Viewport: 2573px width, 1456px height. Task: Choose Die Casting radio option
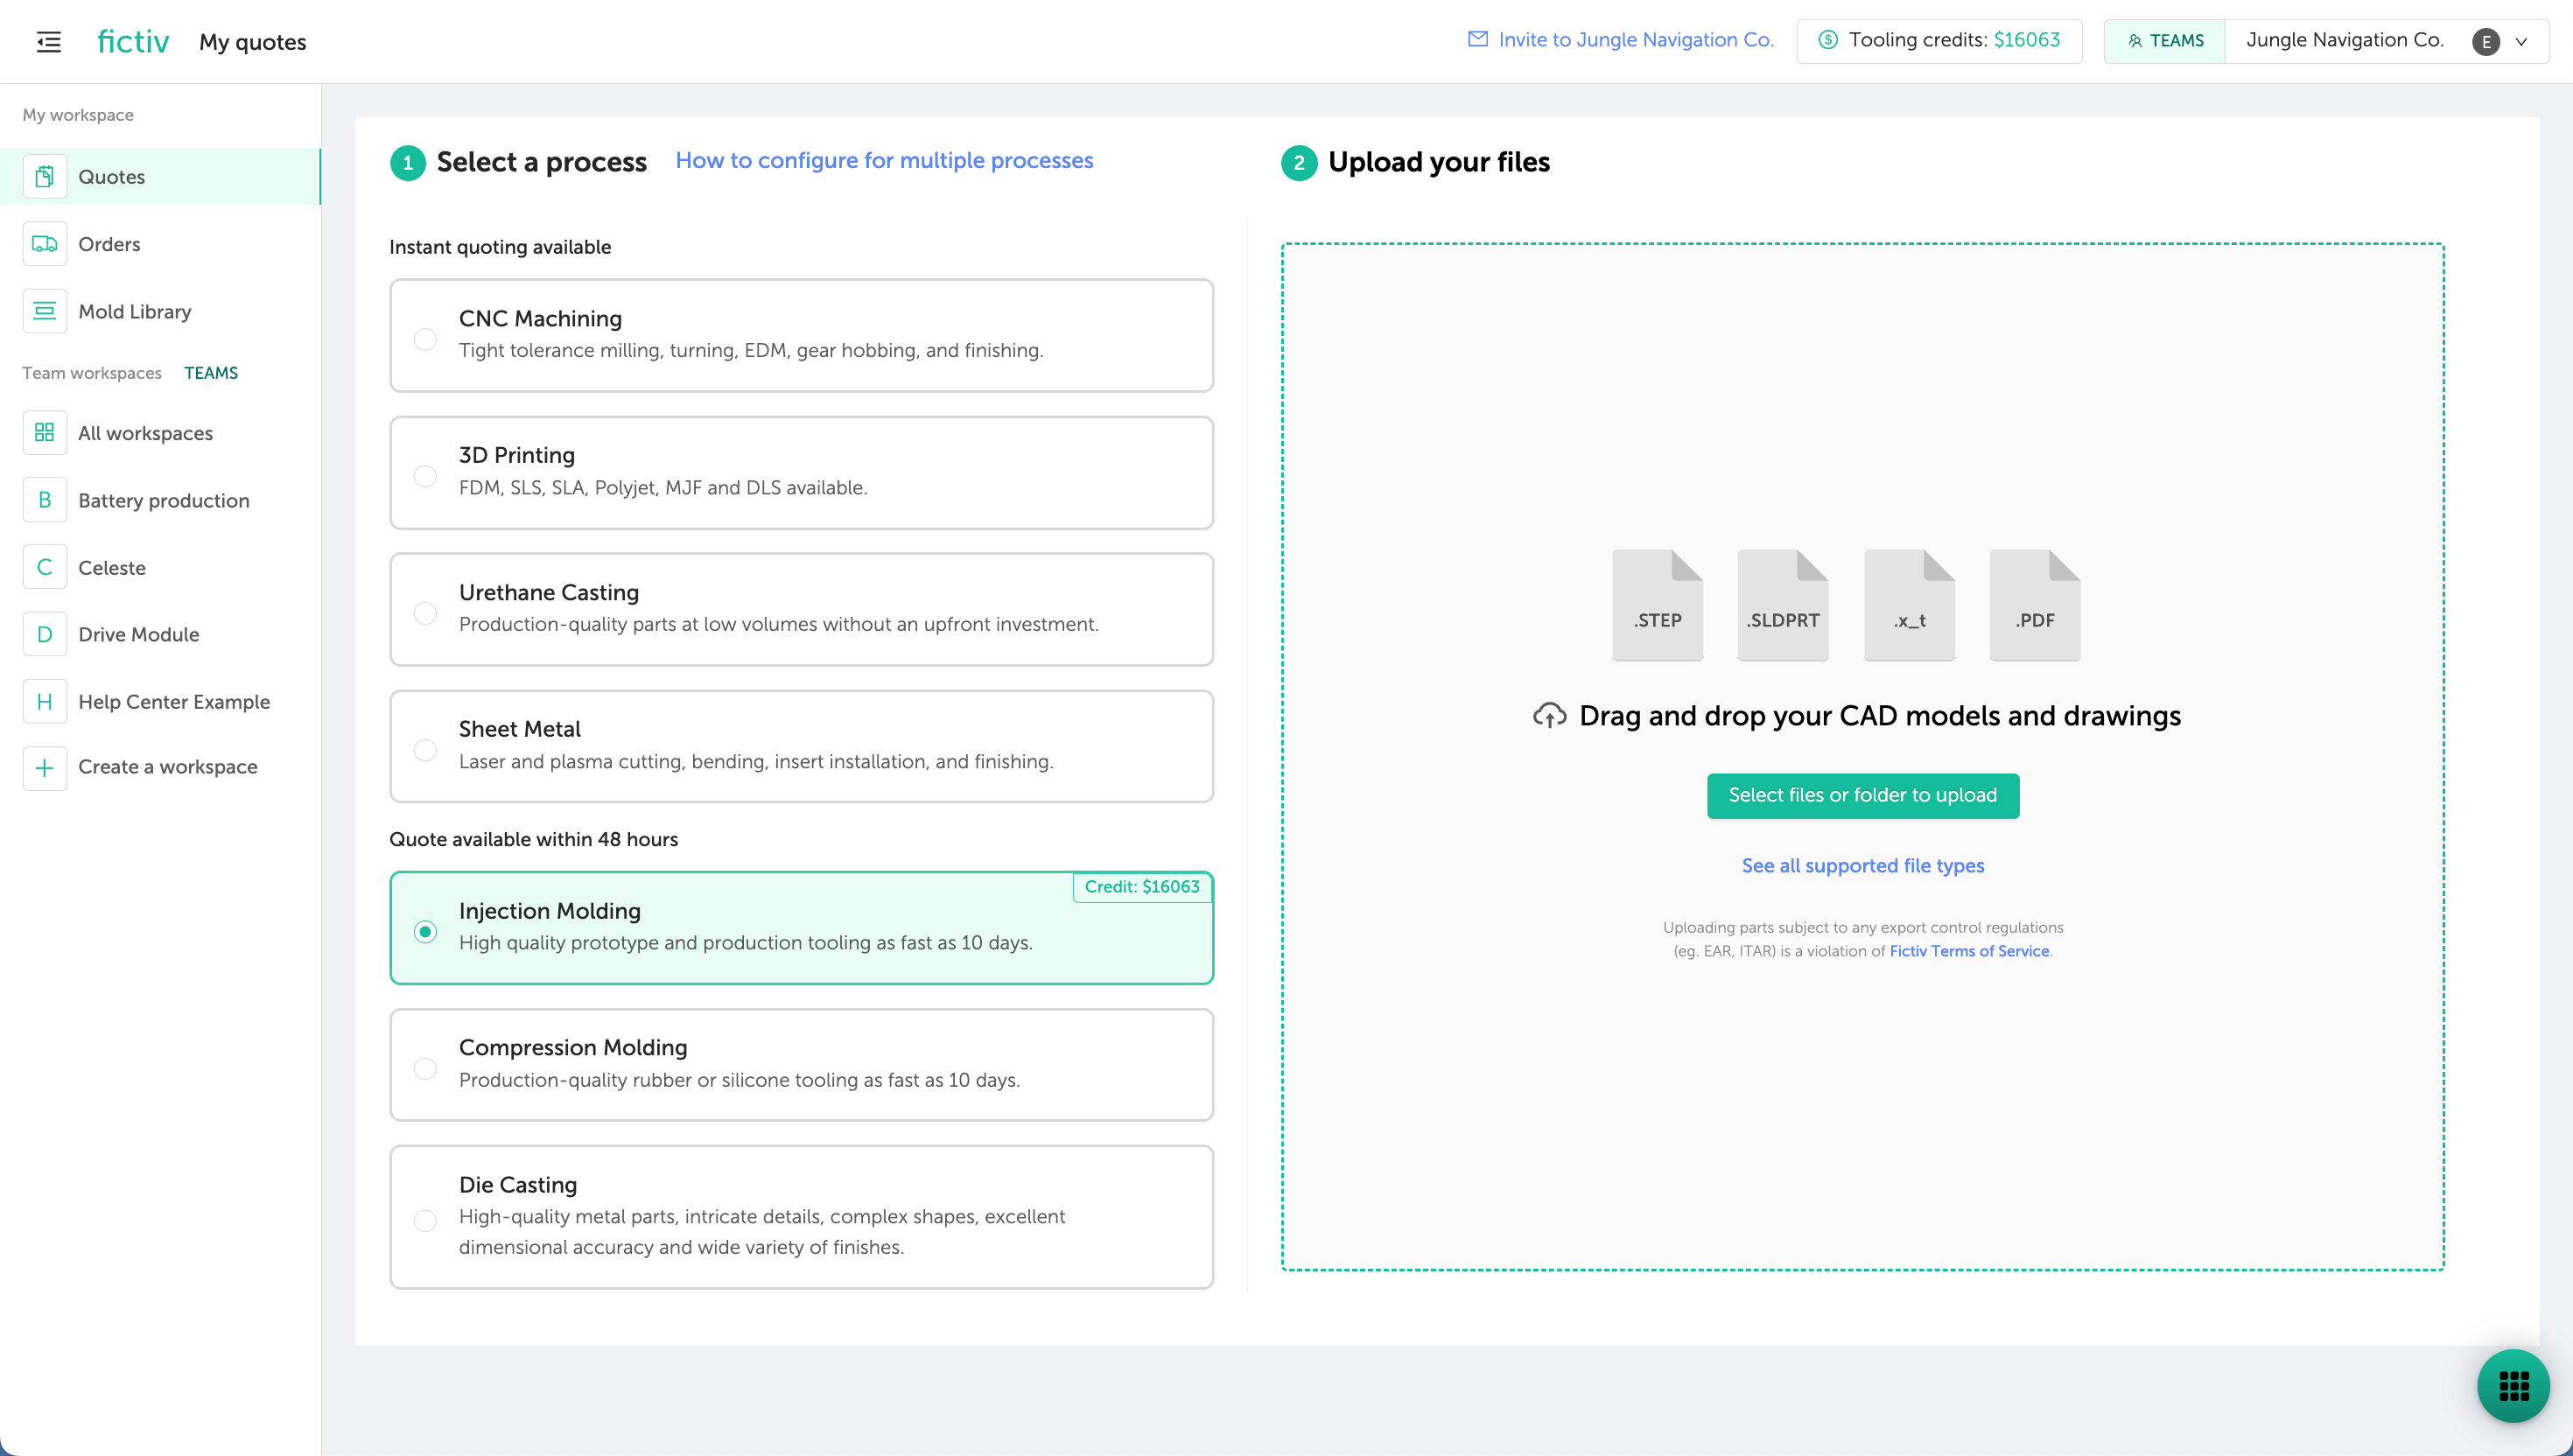pos(425,1220)
